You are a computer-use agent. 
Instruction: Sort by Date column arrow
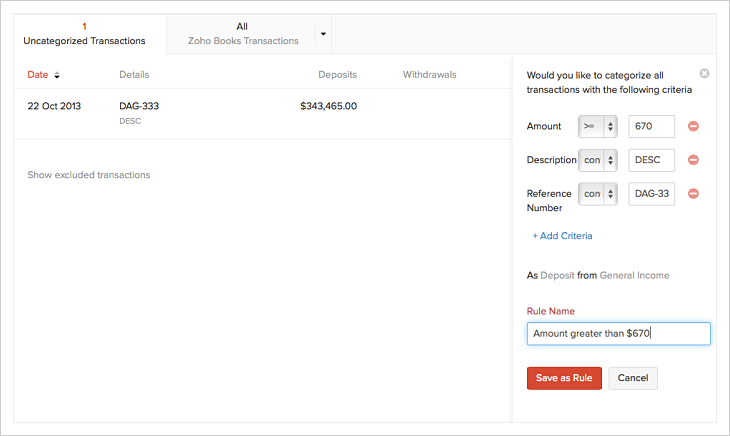57,75
